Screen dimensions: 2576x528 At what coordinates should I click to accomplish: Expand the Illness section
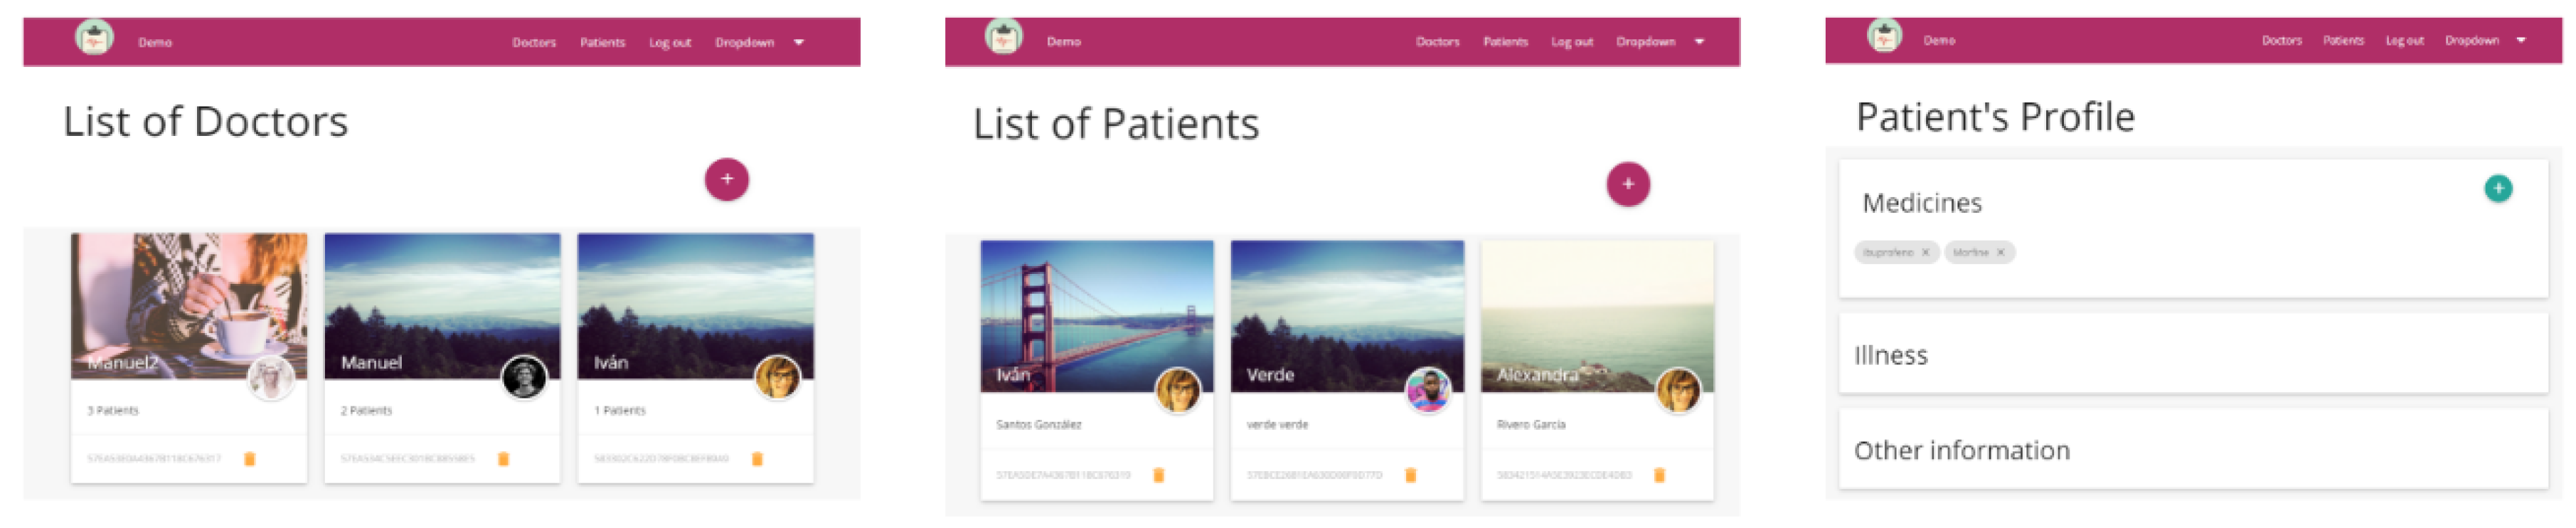click(2192, 355)
